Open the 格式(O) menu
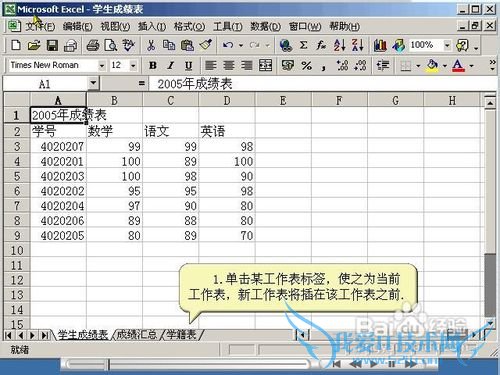Screen dimensions: 500x375 (x=189, y=26)
